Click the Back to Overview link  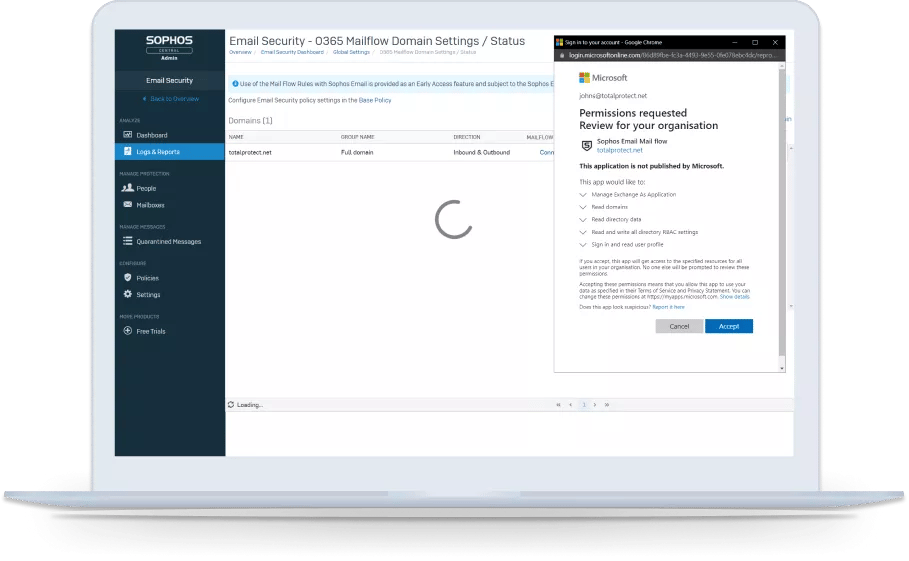pos(174,99)
